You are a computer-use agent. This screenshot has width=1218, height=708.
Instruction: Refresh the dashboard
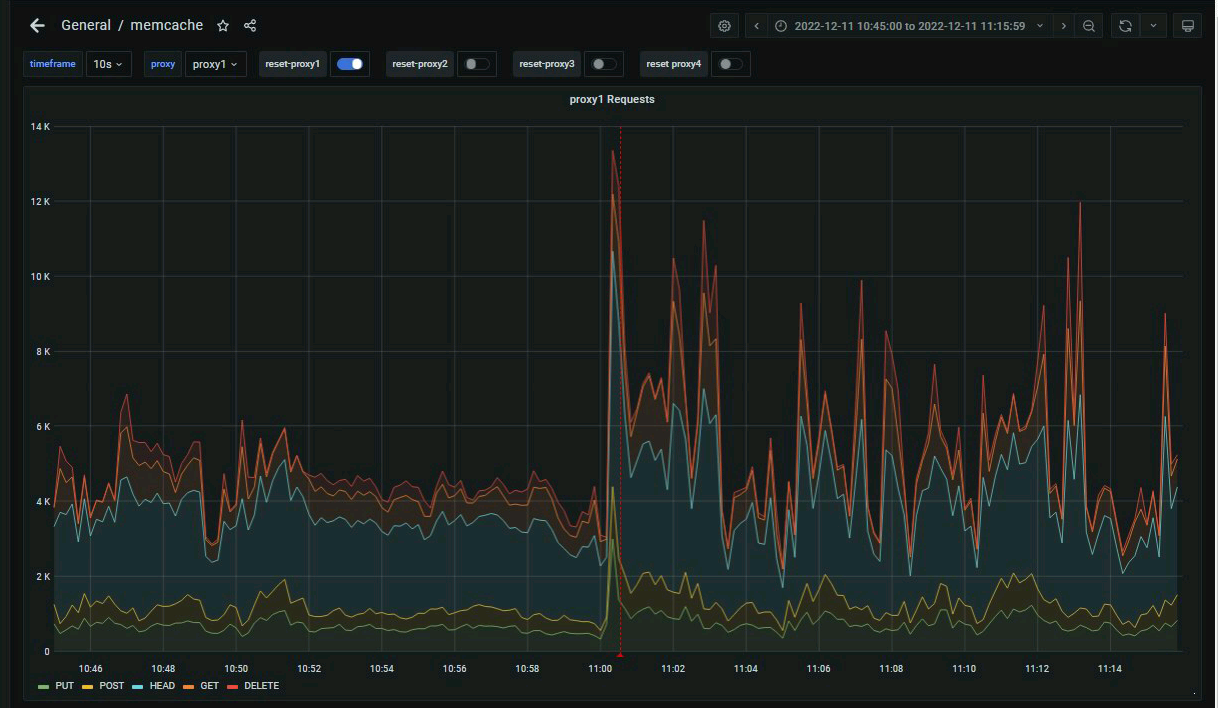coord(1126,26)
